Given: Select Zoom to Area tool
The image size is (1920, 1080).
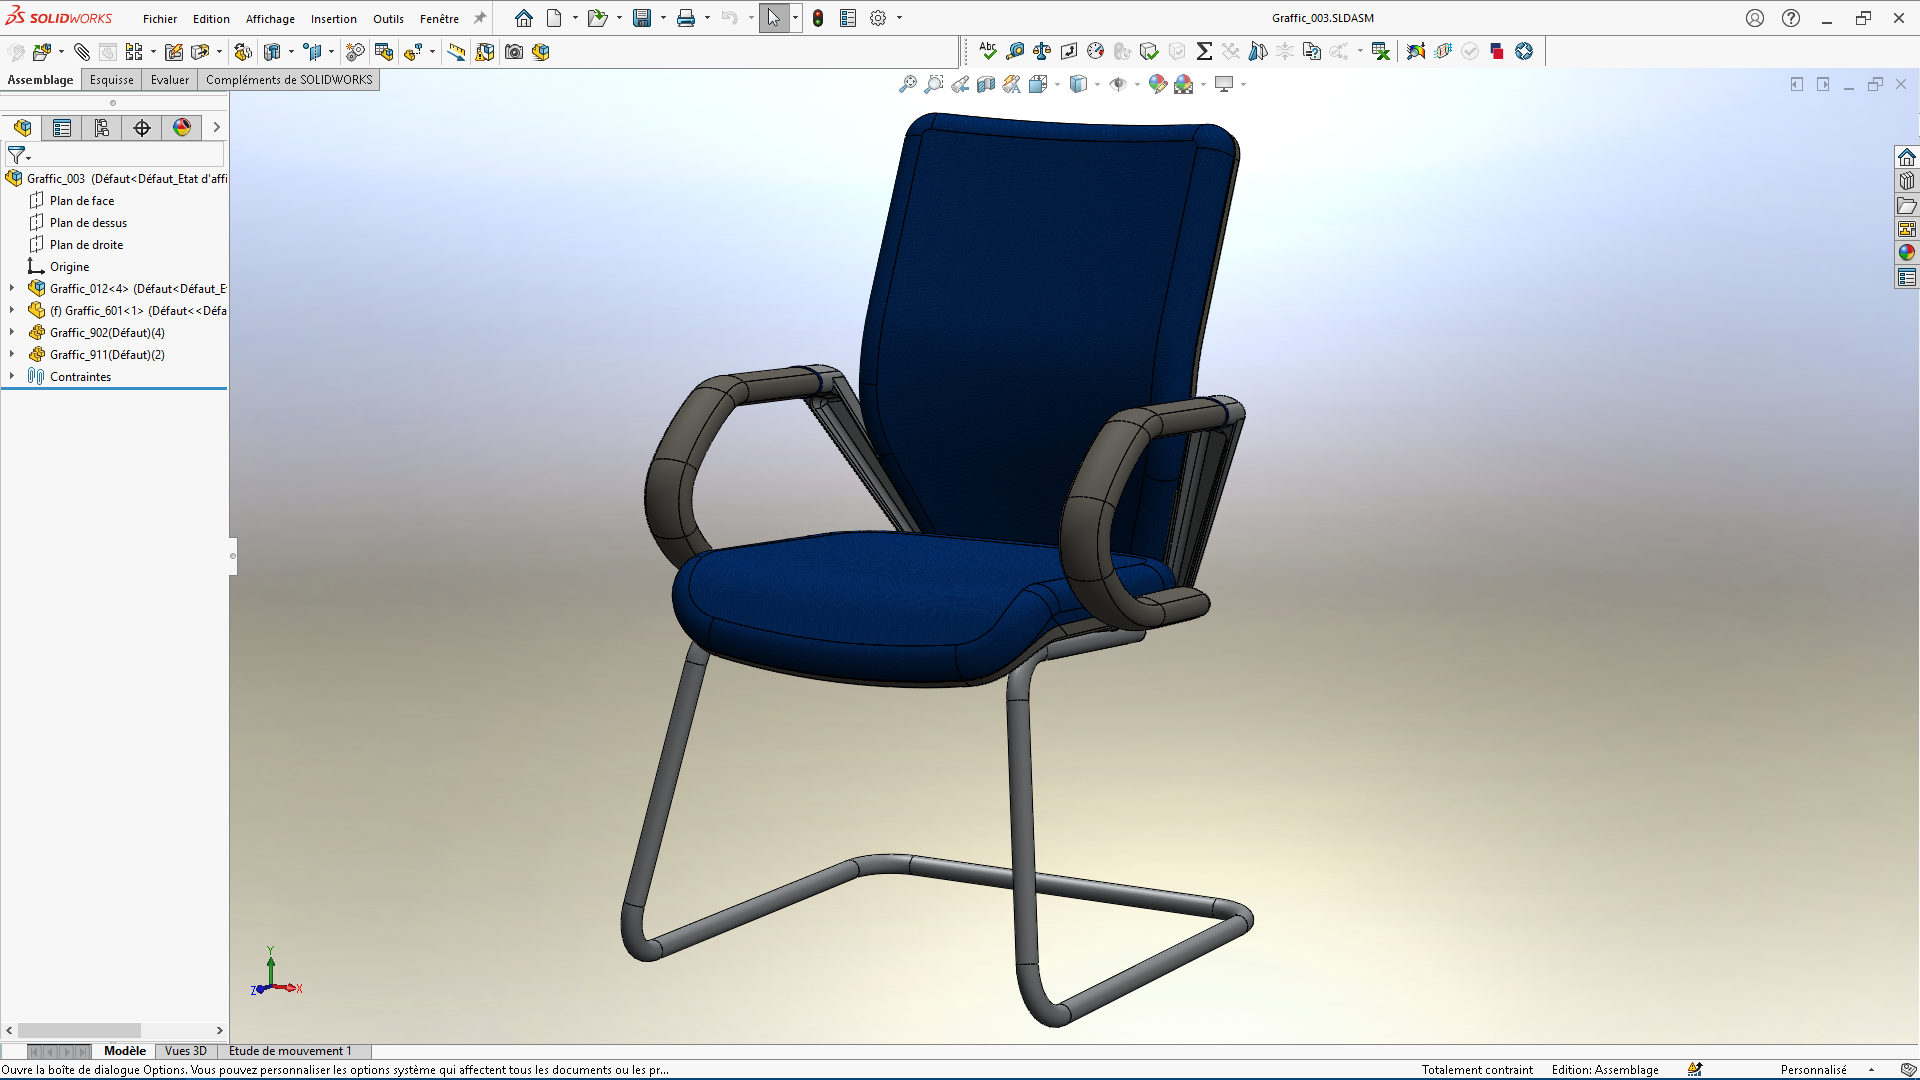Looking at the screenshot, I should click(x=934, y=84).
